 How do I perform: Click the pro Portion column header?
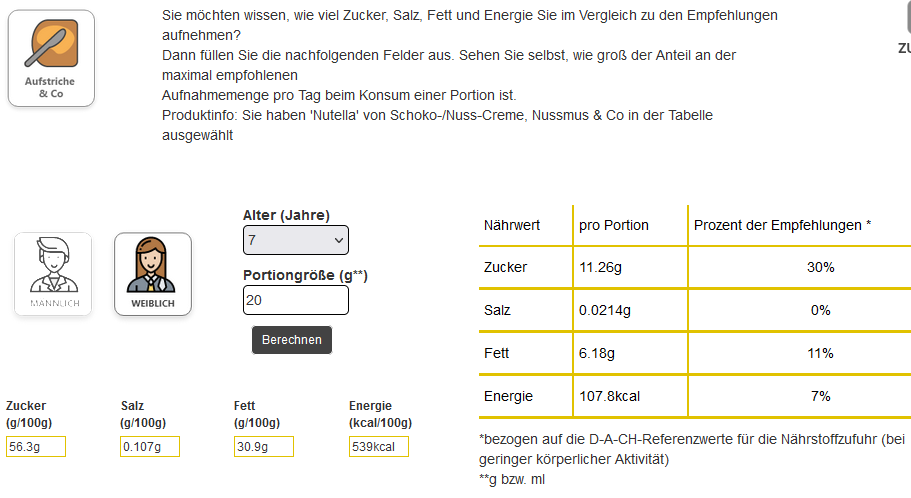(x=614, y=225)
